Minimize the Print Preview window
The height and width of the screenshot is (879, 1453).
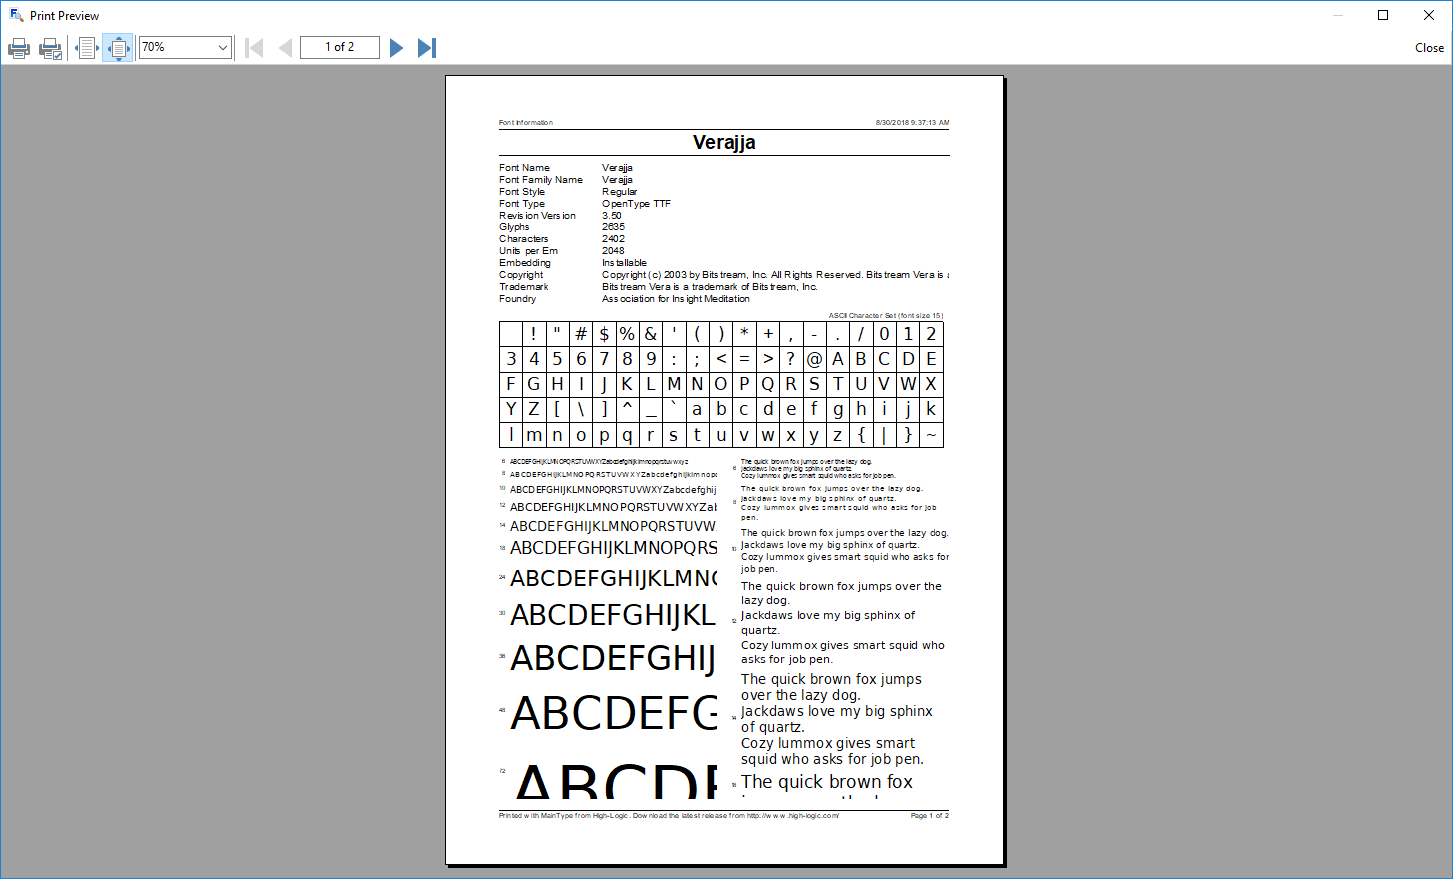point(1338,15)
